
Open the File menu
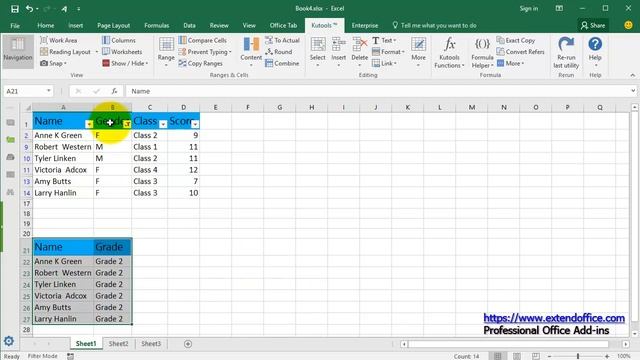pyautogui.click(x=15, y=25)
